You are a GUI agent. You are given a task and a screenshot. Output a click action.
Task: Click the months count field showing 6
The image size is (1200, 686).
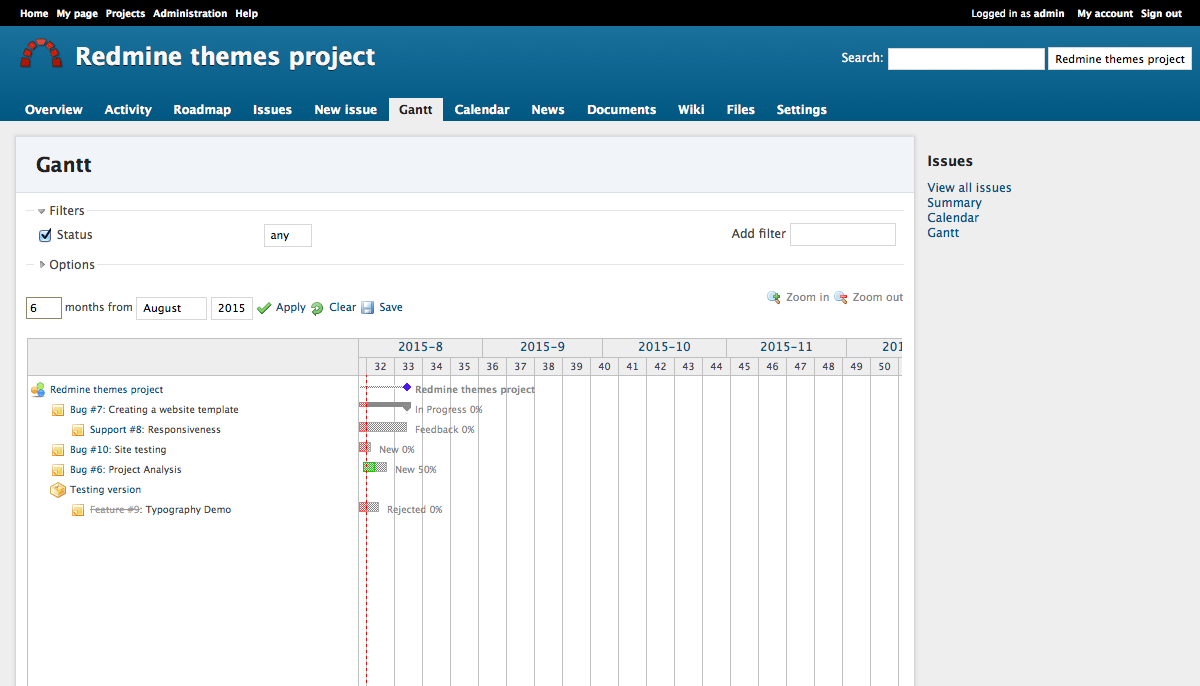(x=44, y=308)
